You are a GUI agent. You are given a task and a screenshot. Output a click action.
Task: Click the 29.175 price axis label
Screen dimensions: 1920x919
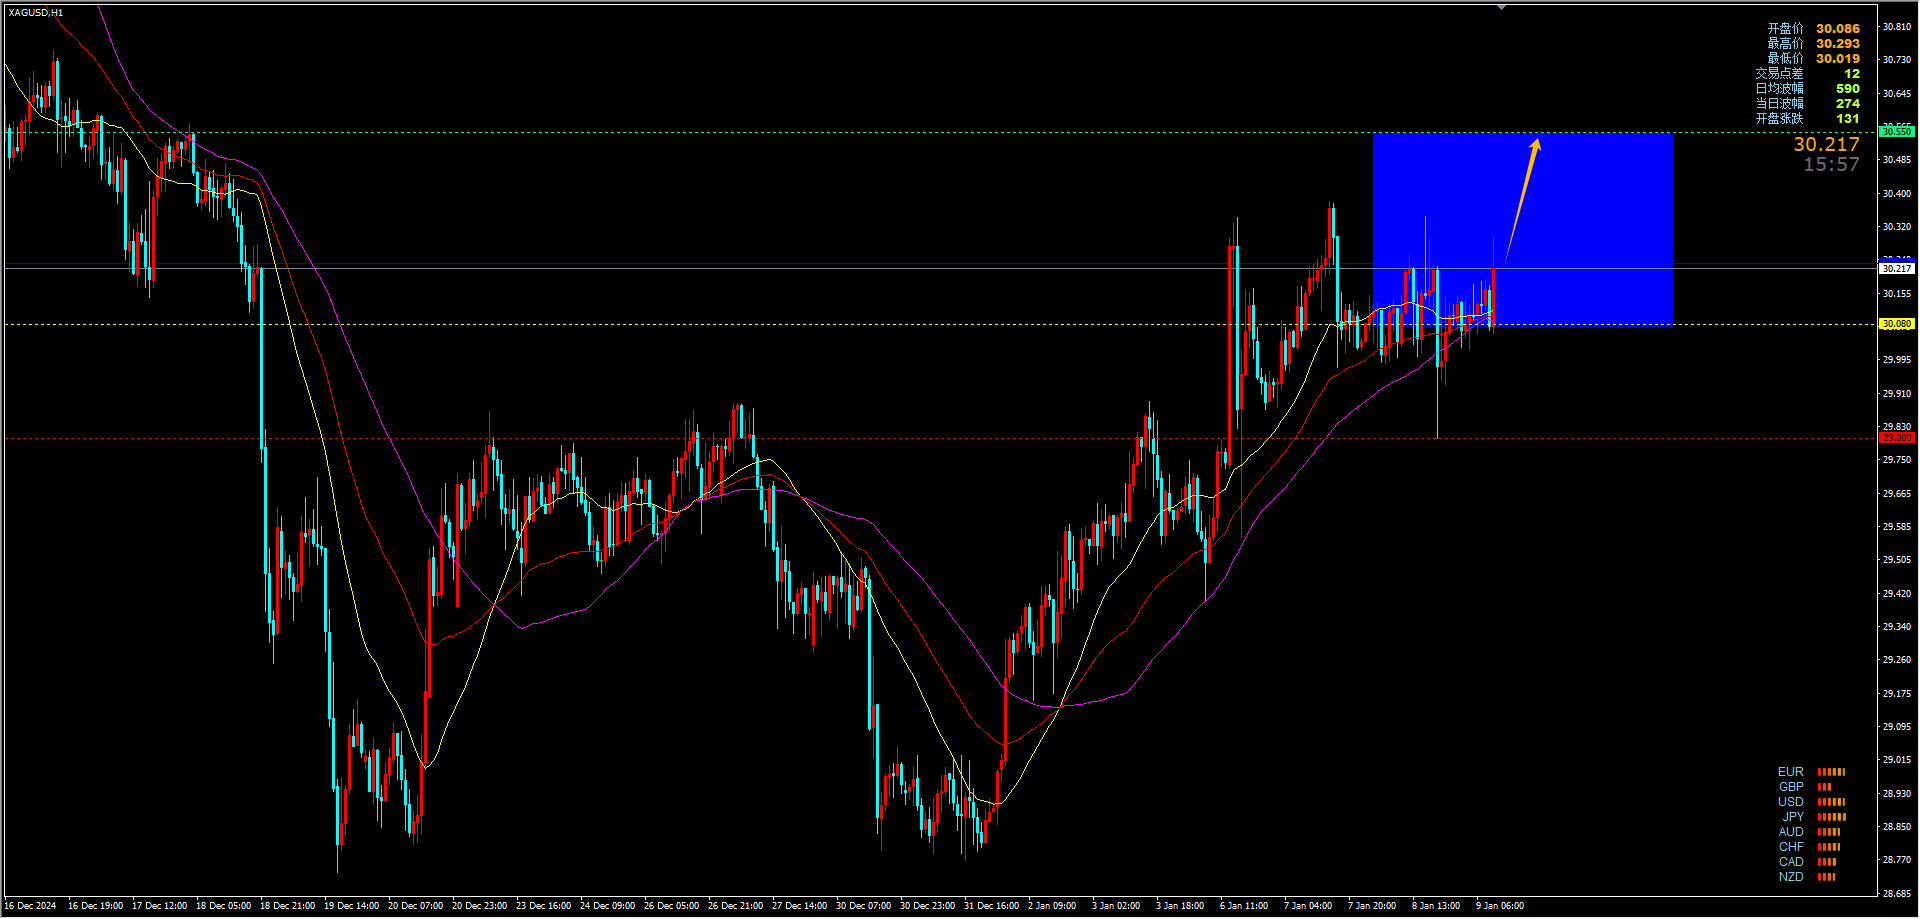click(x=1897, y=694)
